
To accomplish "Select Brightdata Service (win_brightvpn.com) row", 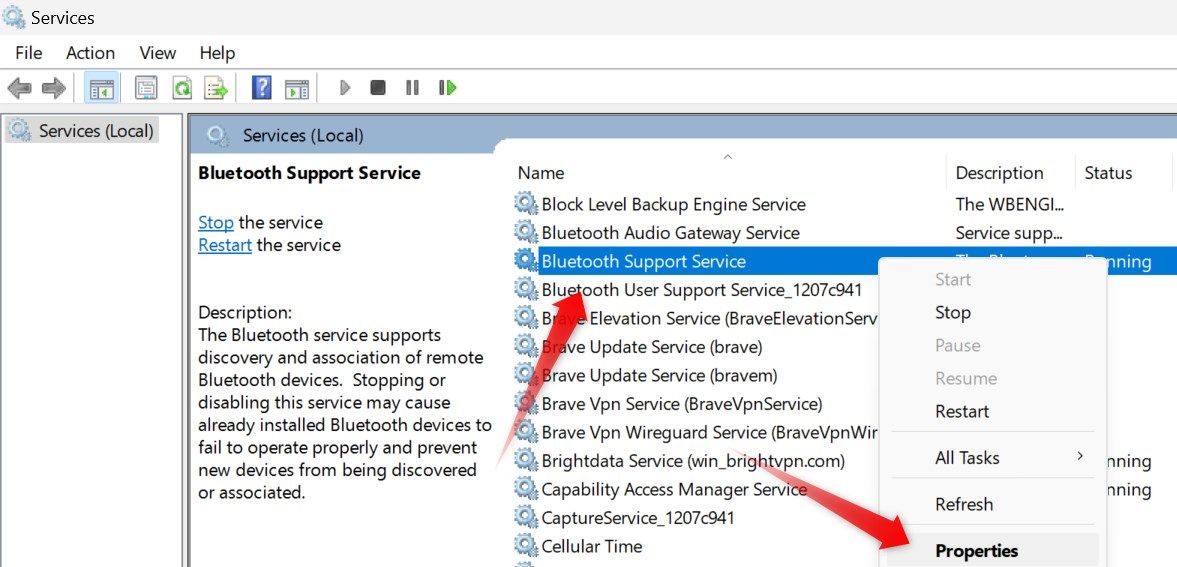I will point(693,461).
